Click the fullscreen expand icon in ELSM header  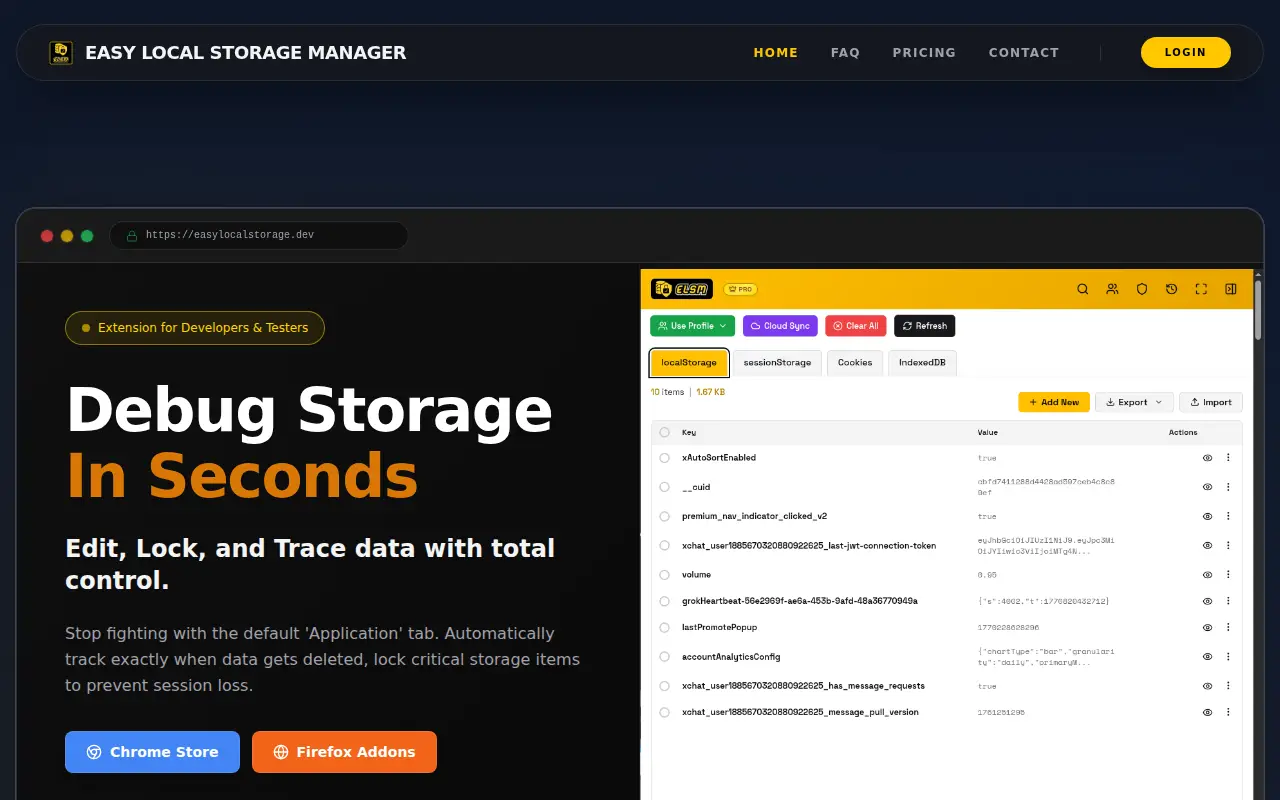pyautogui.click(x=1201, y=289)
